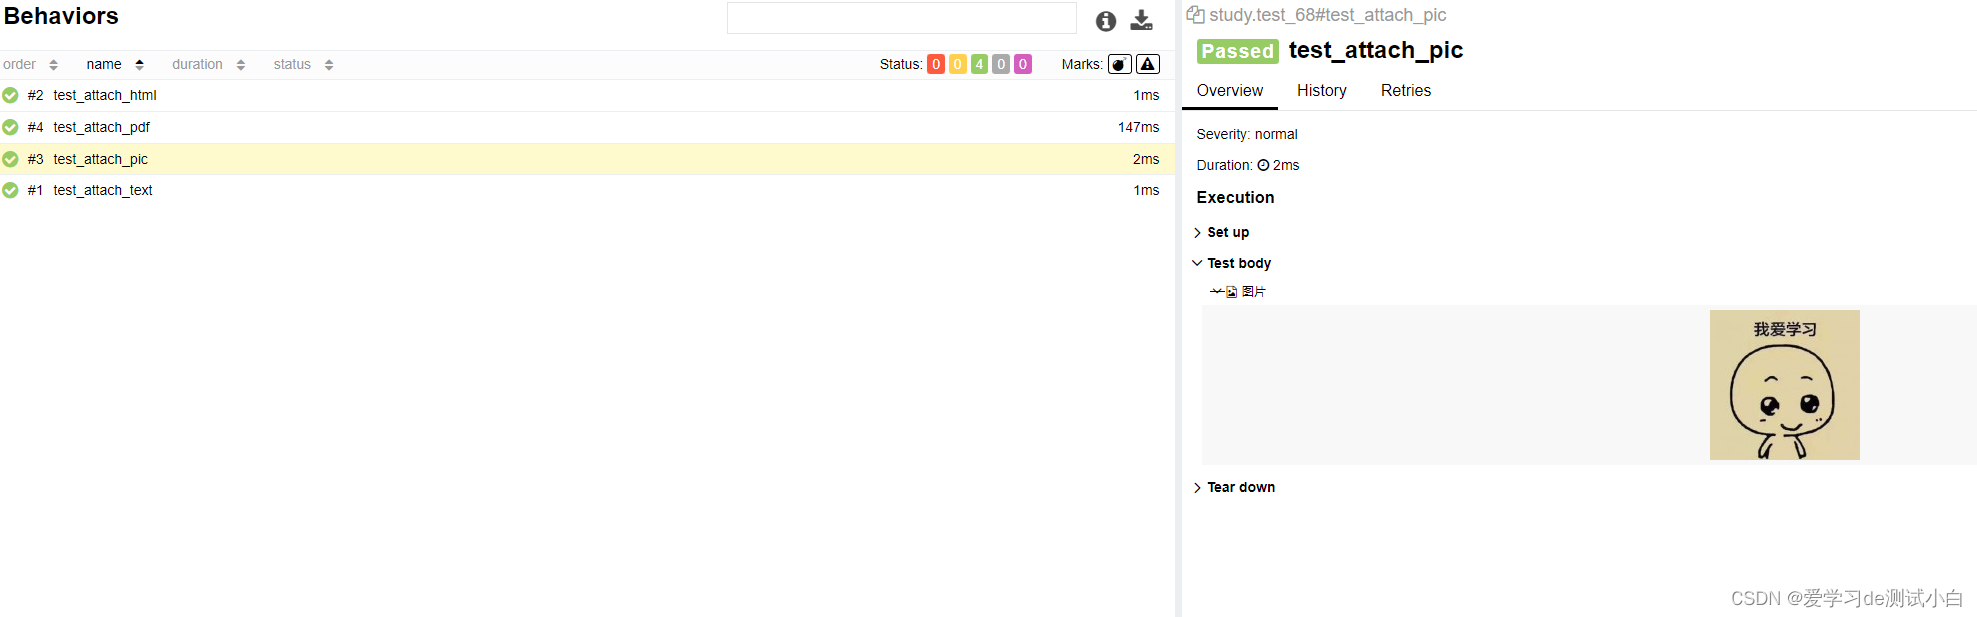Image resolution: width=1977 pixels, height=617 pixels.
Task: Toggle passed status filter showing 4
Action: point(979,64)
